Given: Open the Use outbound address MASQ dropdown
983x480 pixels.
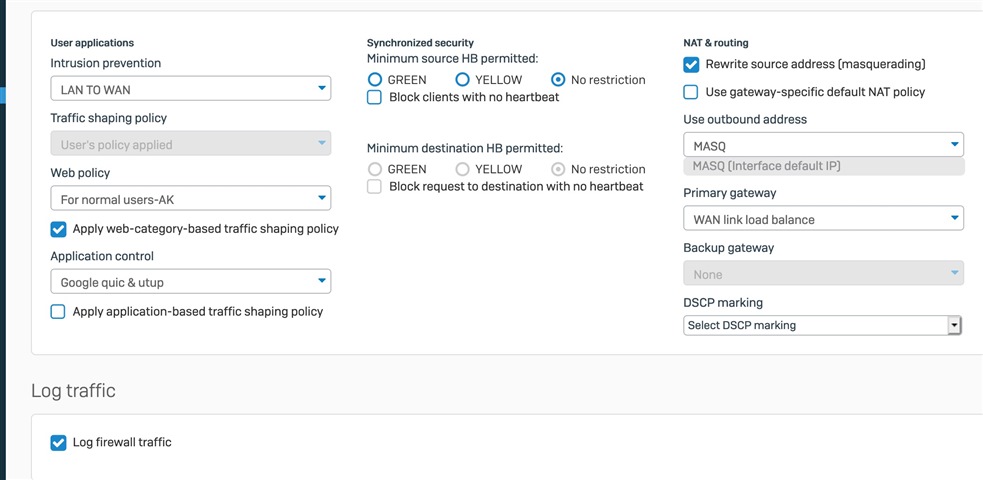Looking at the screenshot, I should (x=823, y=145).
